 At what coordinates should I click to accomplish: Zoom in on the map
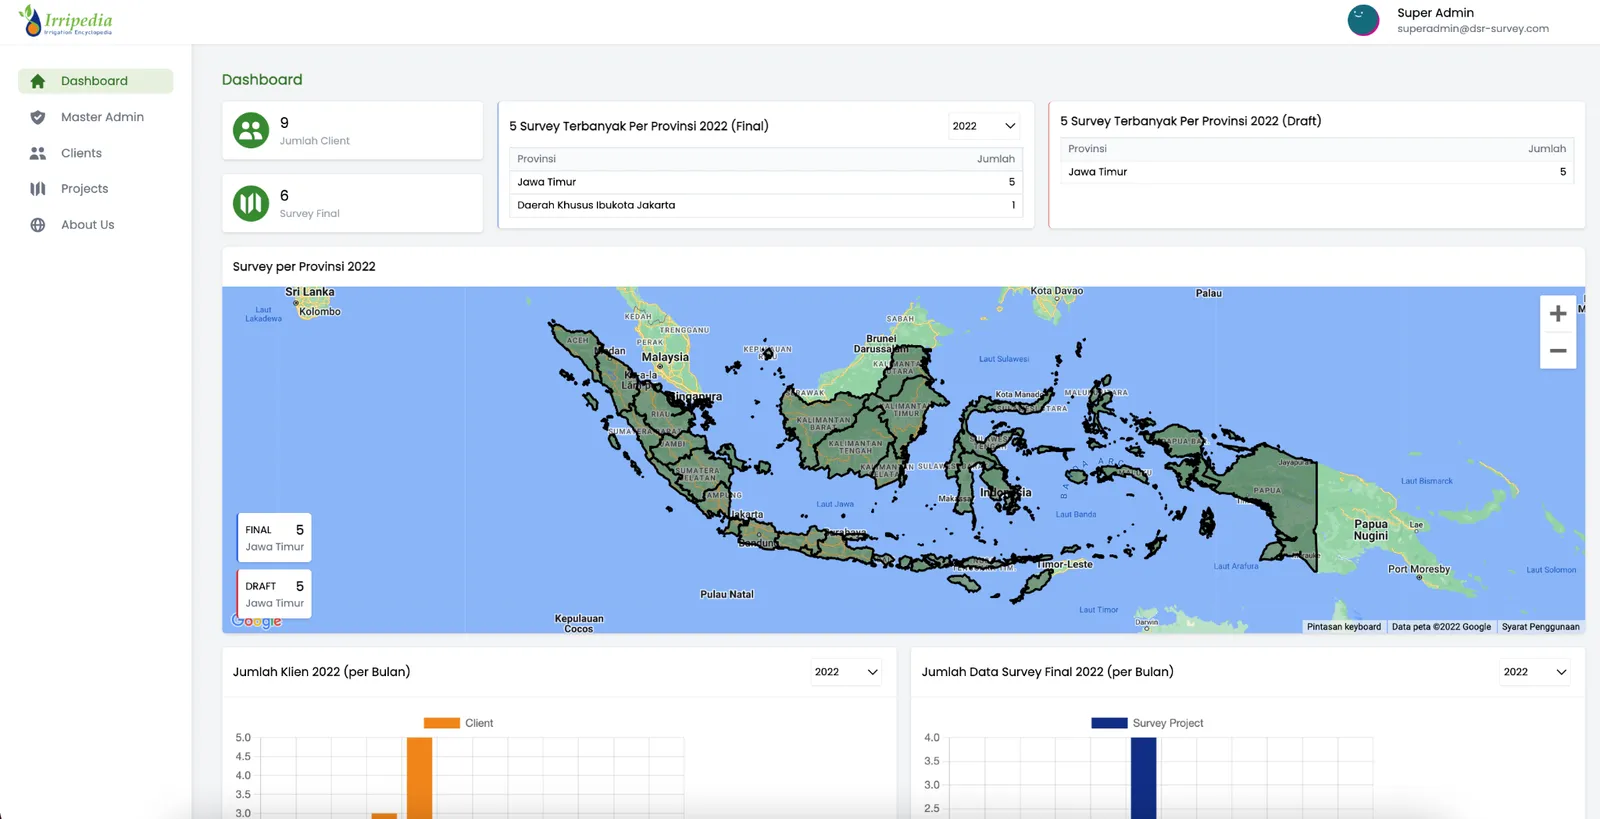tap(1558, 314)
